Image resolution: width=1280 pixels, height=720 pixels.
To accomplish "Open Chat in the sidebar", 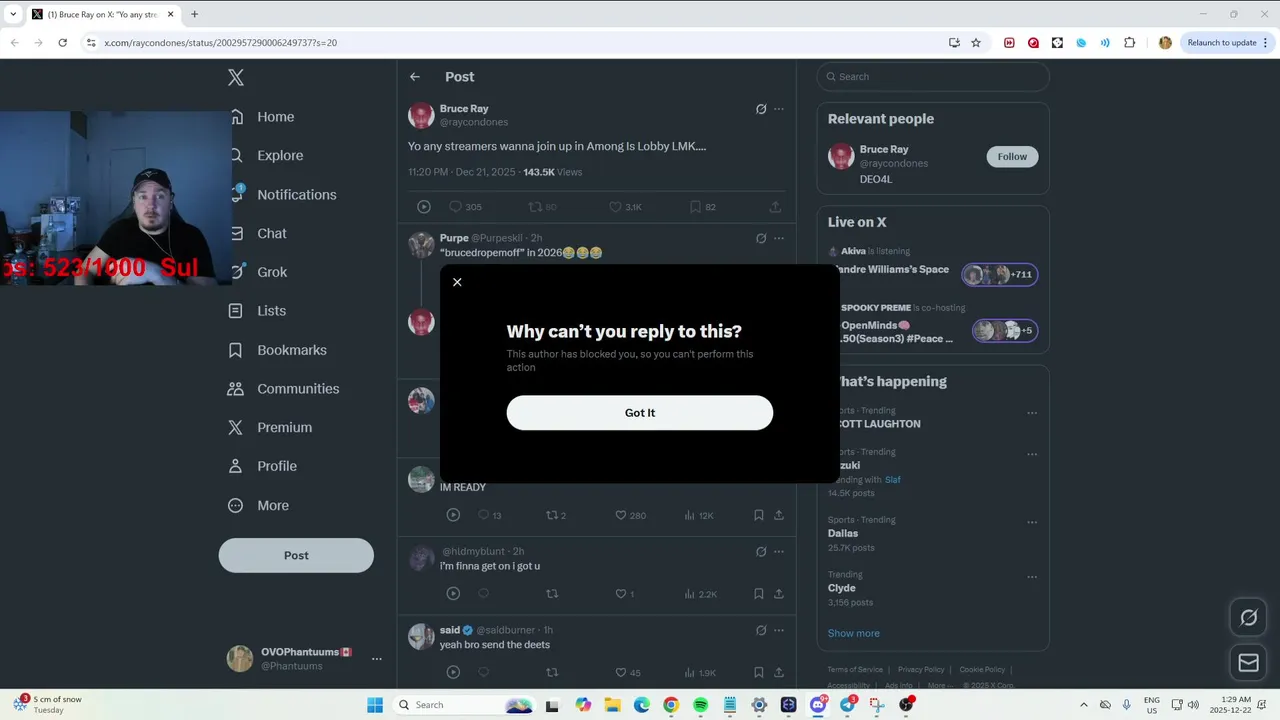I will [x=271, y=234].
